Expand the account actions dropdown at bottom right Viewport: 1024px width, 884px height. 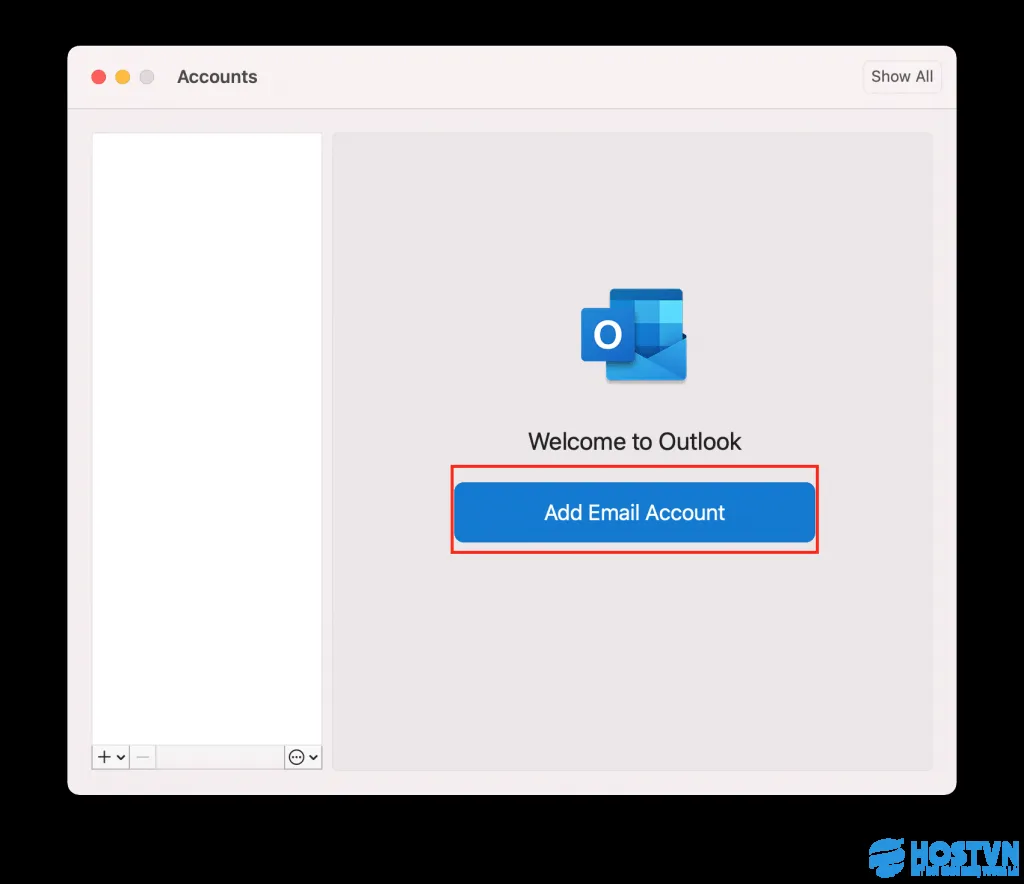point(313,757)
